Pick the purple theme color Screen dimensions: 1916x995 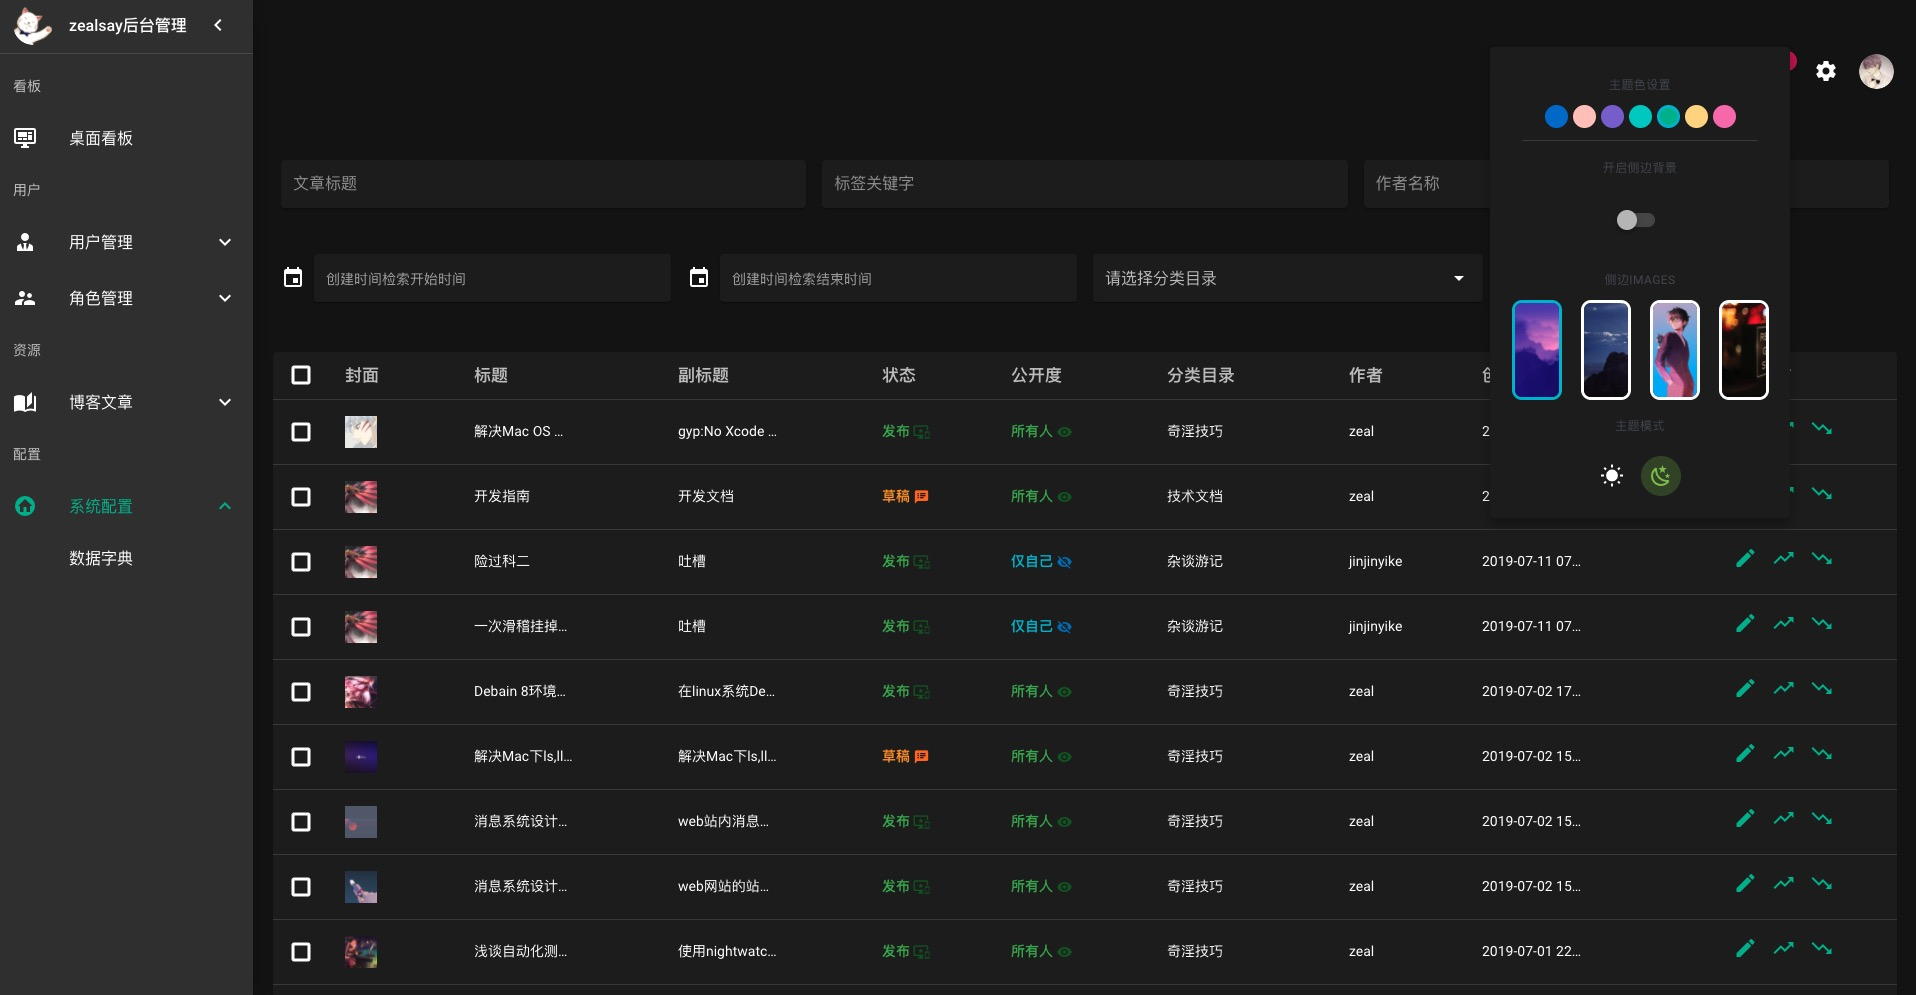pyautogui.click(x=1612, y=117)
